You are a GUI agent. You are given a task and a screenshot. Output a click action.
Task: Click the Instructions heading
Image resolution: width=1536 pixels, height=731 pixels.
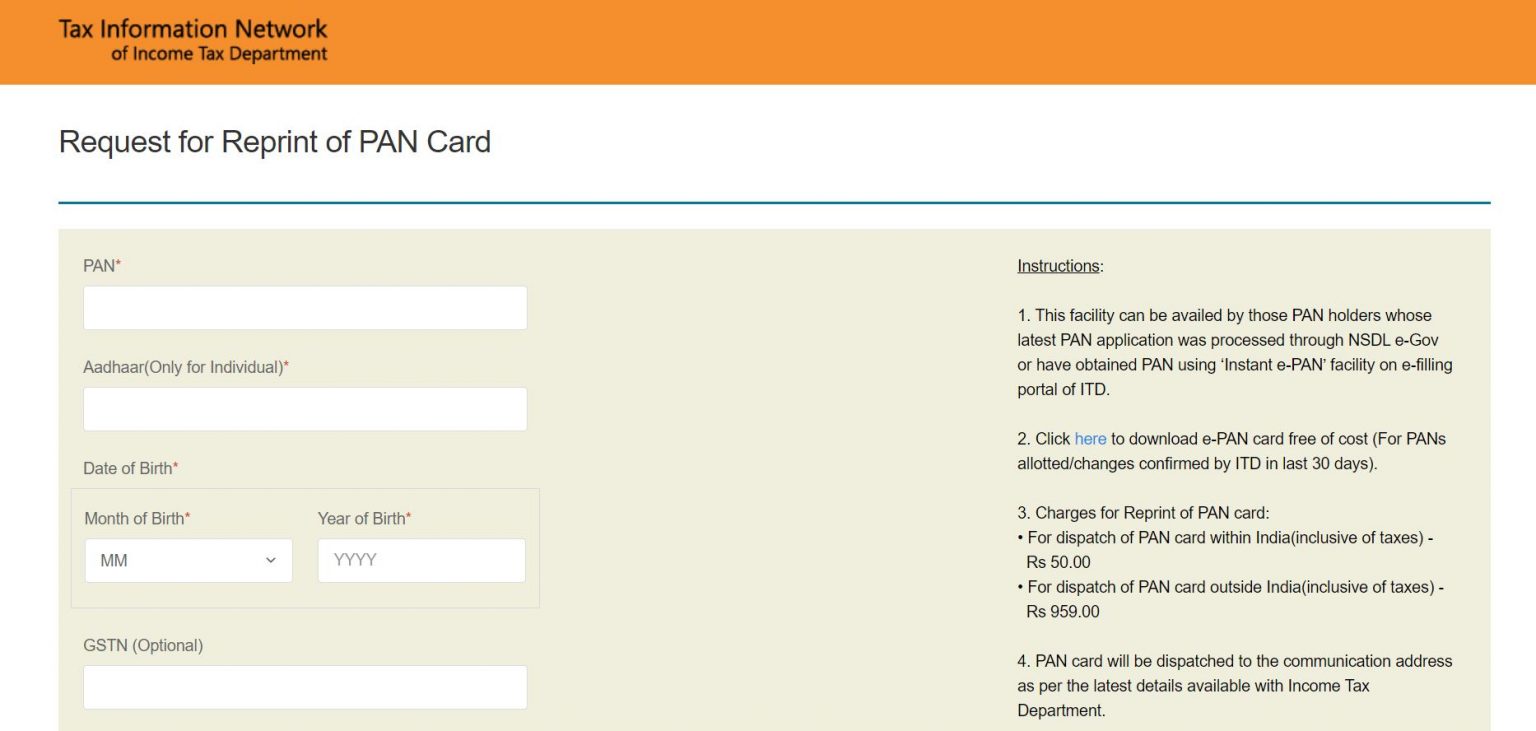(1057, 265)
